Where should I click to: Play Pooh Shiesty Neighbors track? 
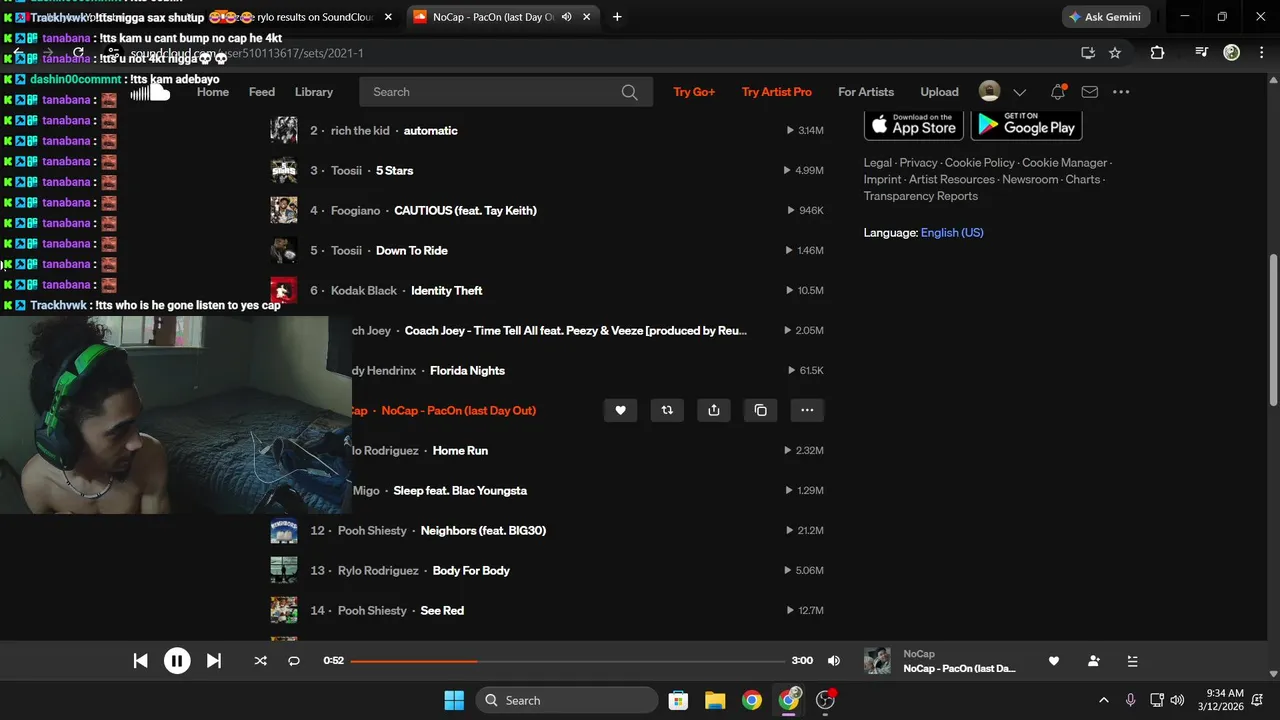pos(483,530)
